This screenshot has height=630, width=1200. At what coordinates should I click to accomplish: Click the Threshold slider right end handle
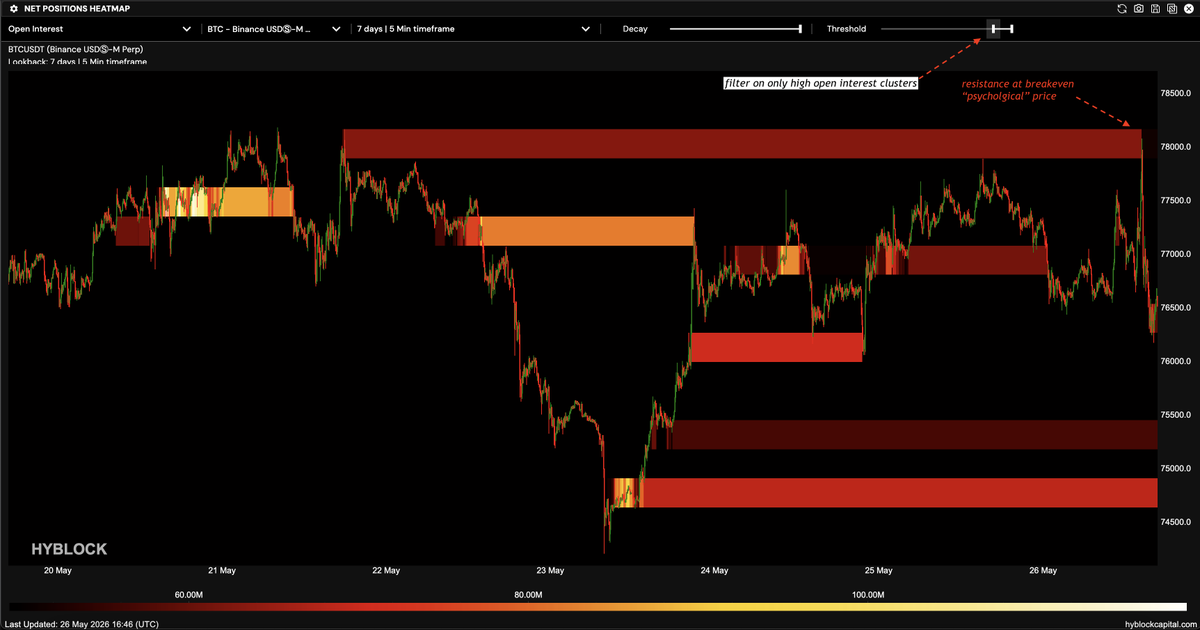1012,29
